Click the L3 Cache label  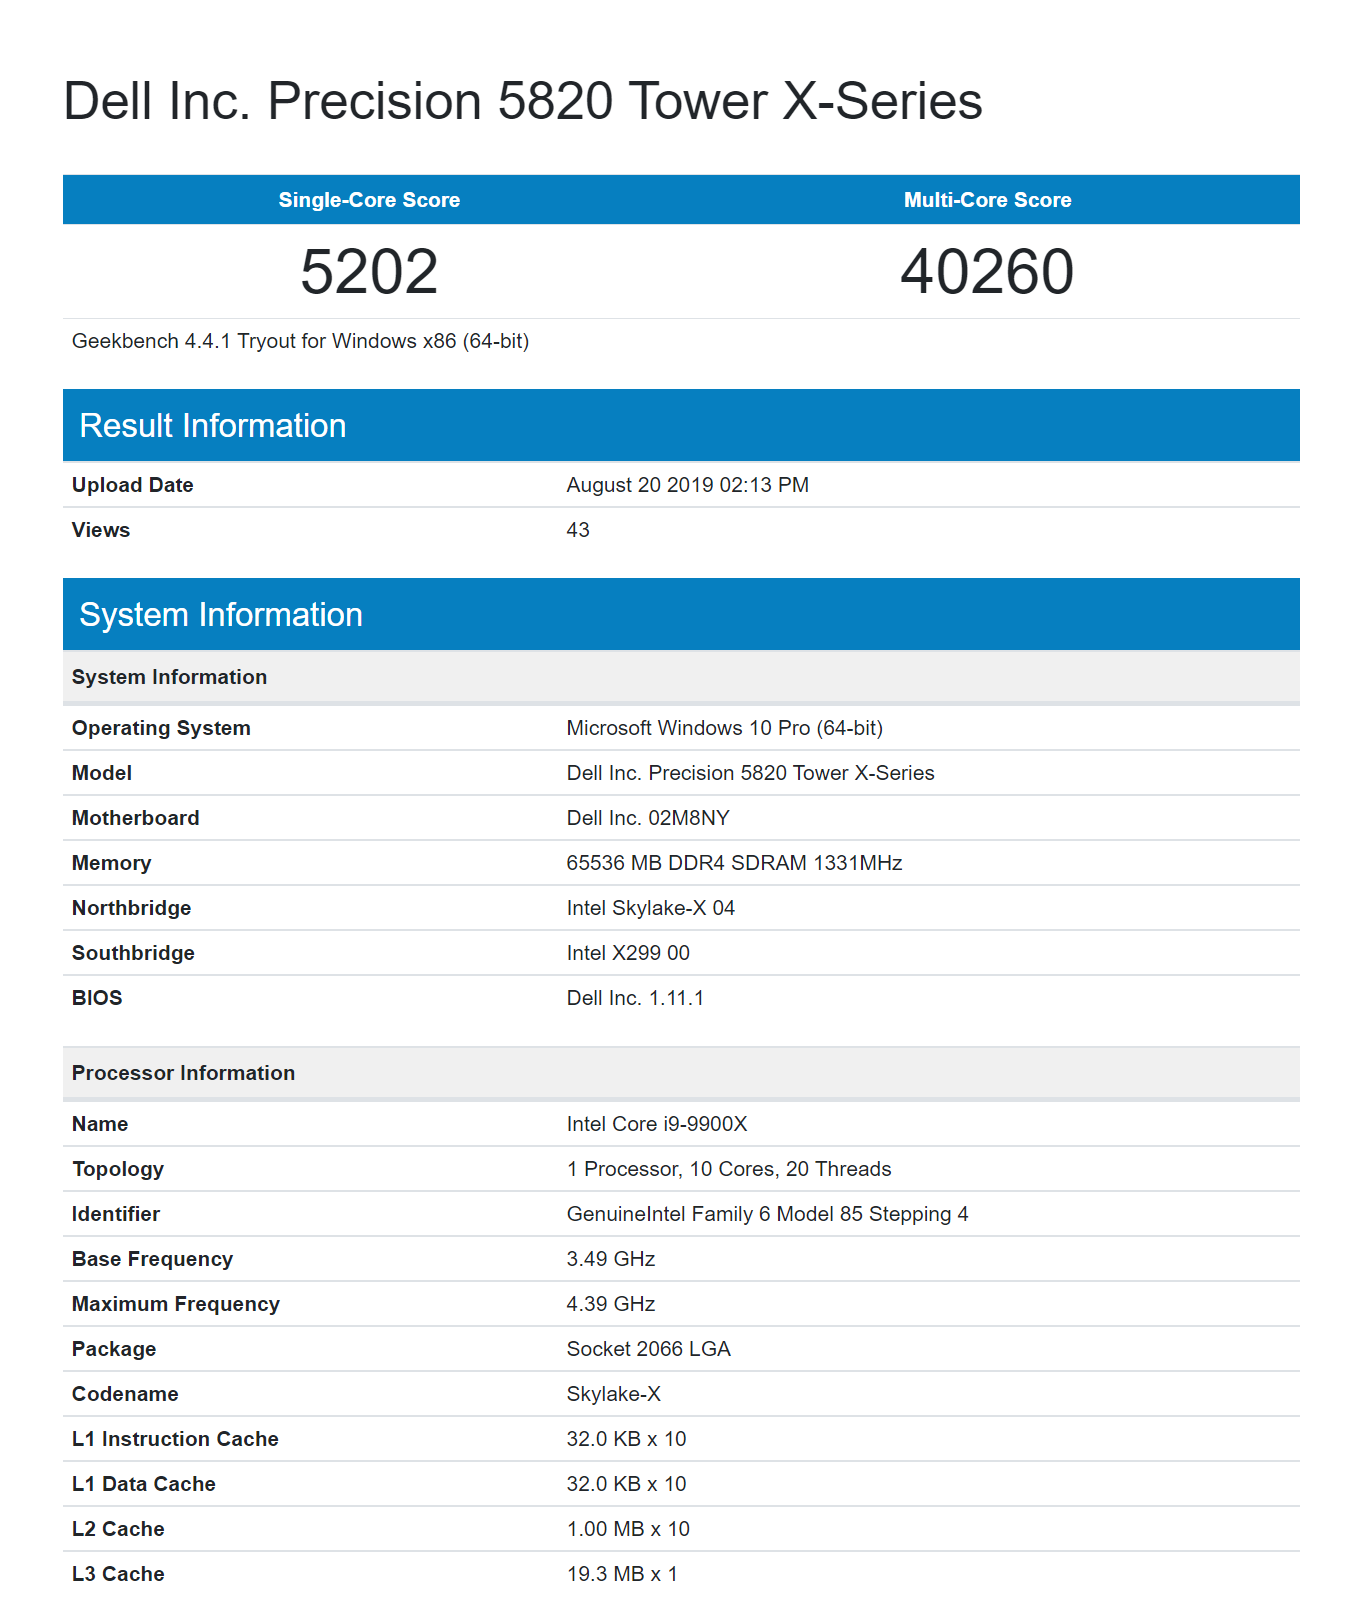(118, 1574)
